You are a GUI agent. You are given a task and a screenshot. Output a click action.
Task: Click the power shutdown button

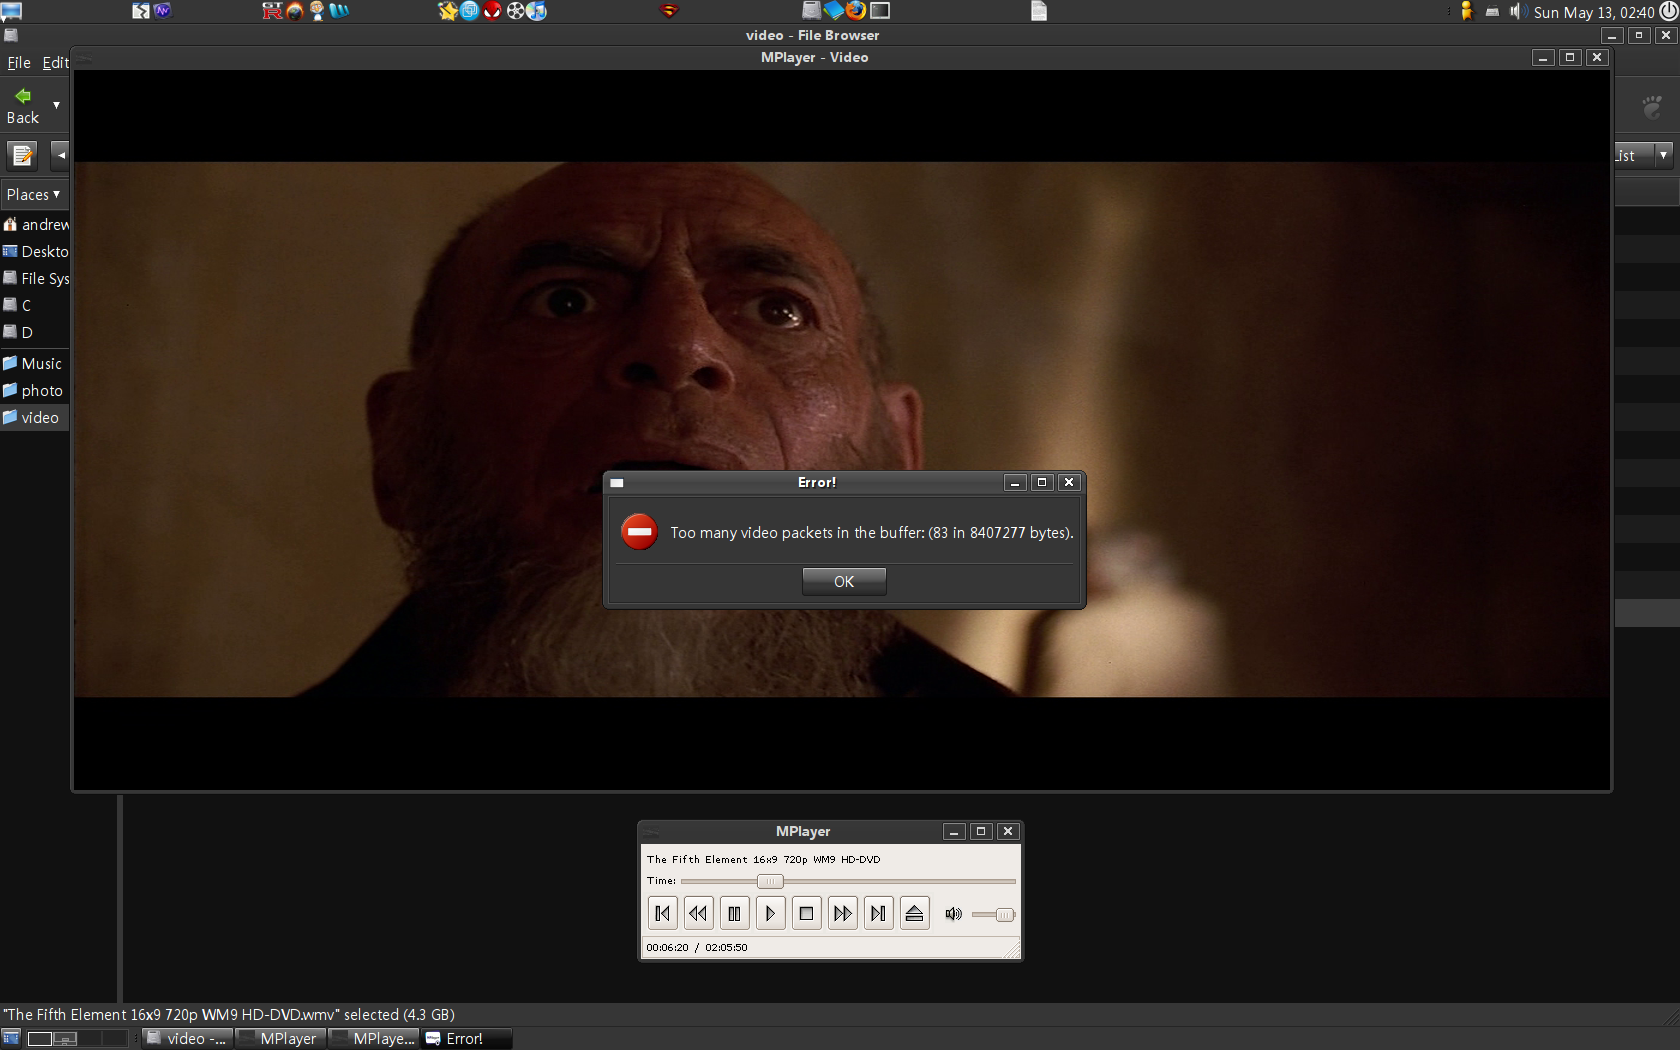tap(1668, 11)
